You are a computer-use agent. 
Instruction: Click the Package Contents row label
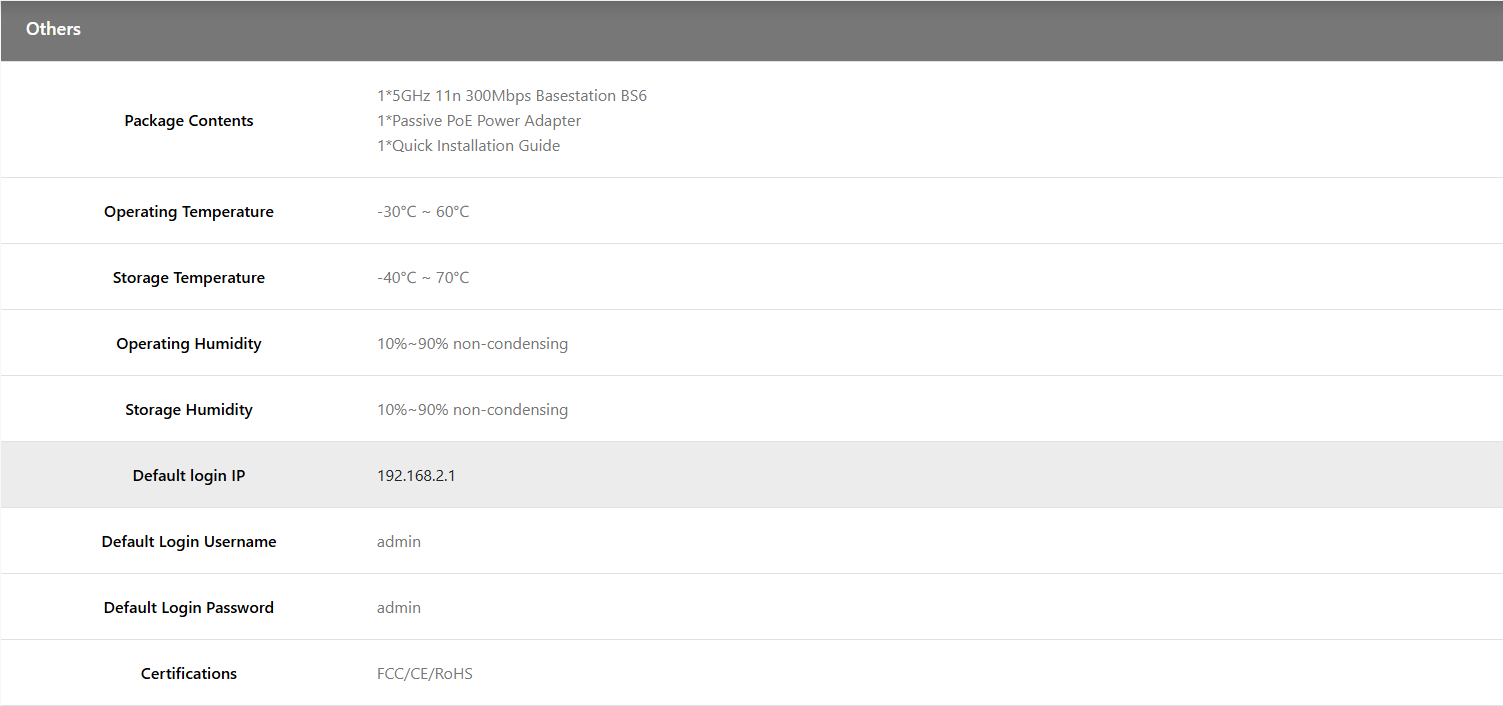pos(189,121)
